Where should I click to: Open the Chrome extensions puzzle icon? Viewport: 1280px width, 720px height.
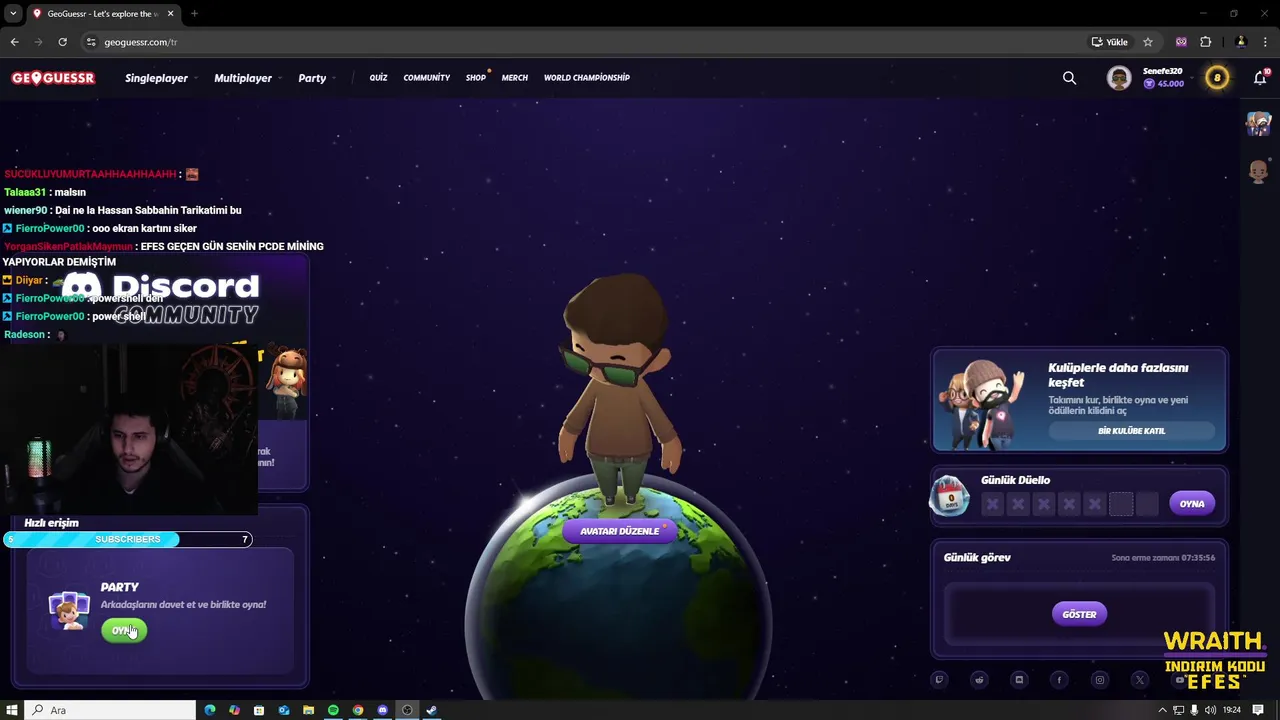point(1205,42)
